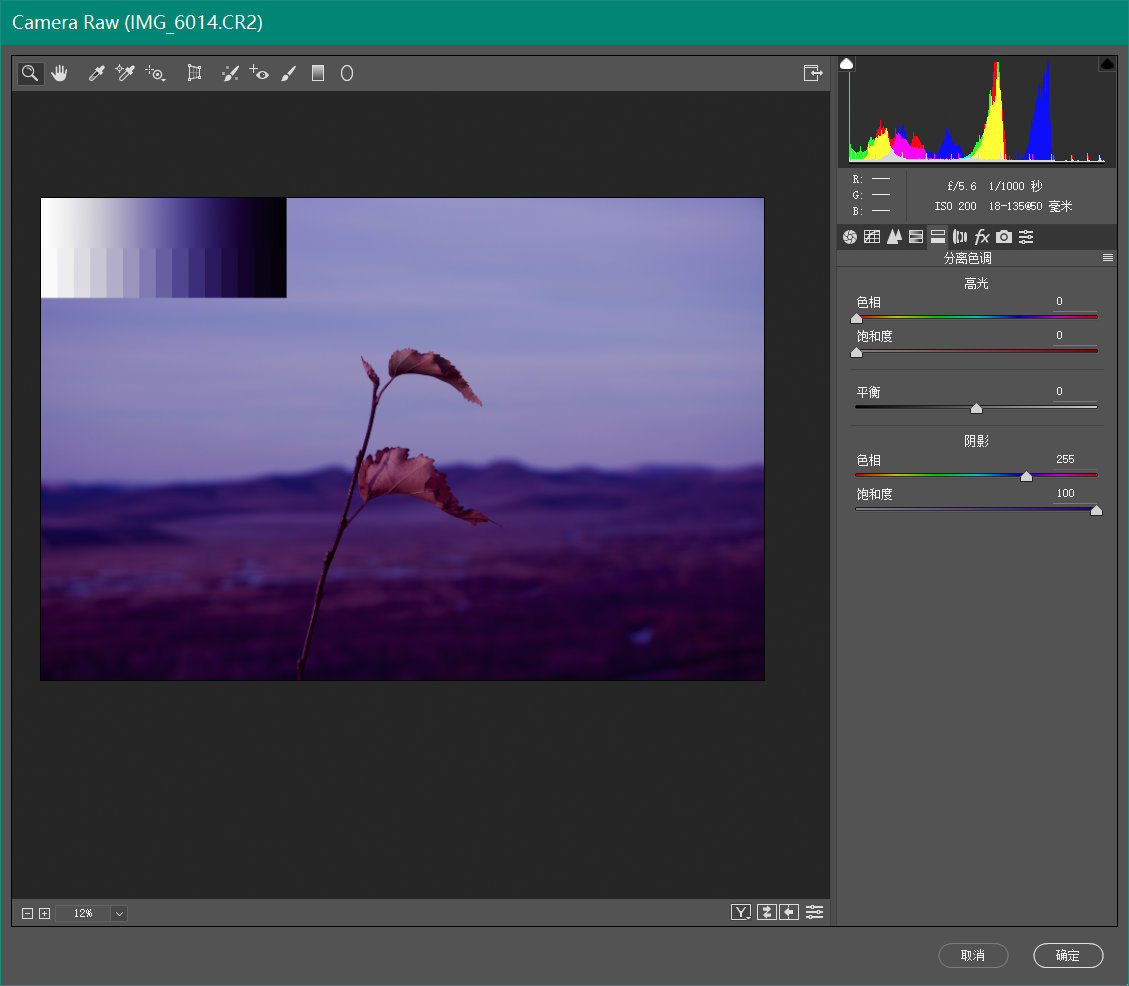
Task: Click the shadows 色相 value 255
Action: click(1066, 460)
